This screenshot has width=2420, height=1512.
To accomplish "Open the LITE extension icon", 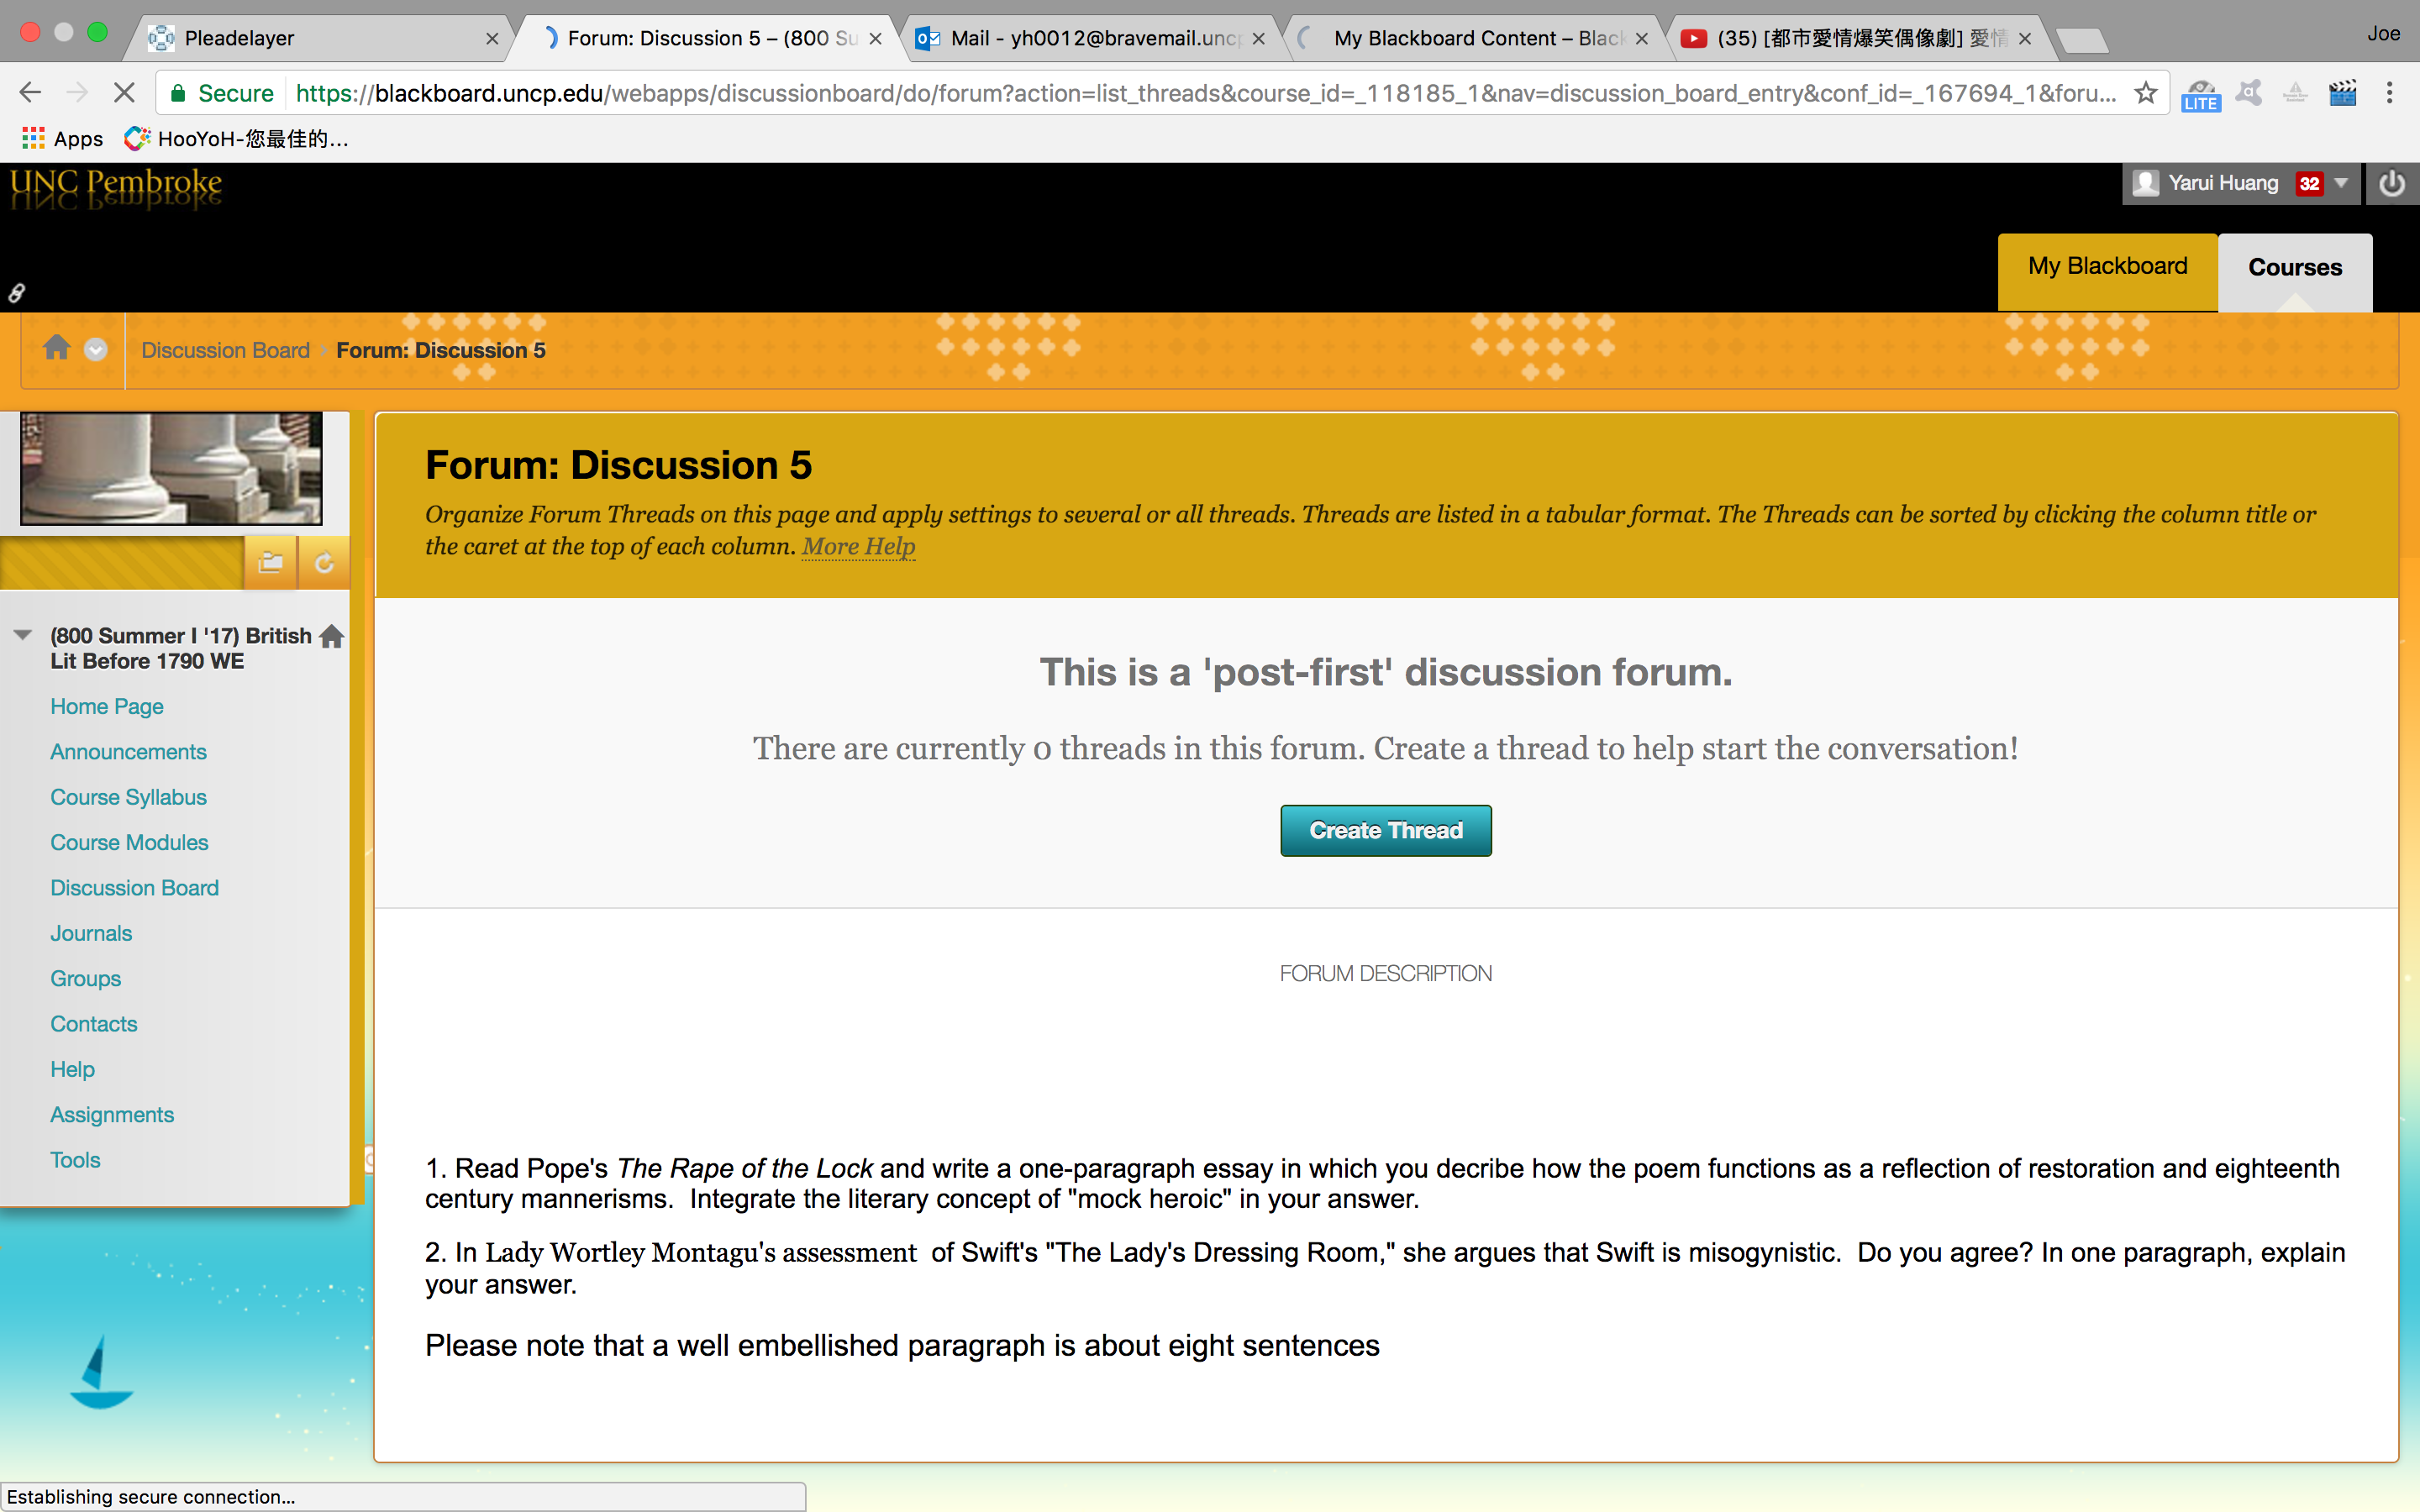I will click(x=2200, y=94).
